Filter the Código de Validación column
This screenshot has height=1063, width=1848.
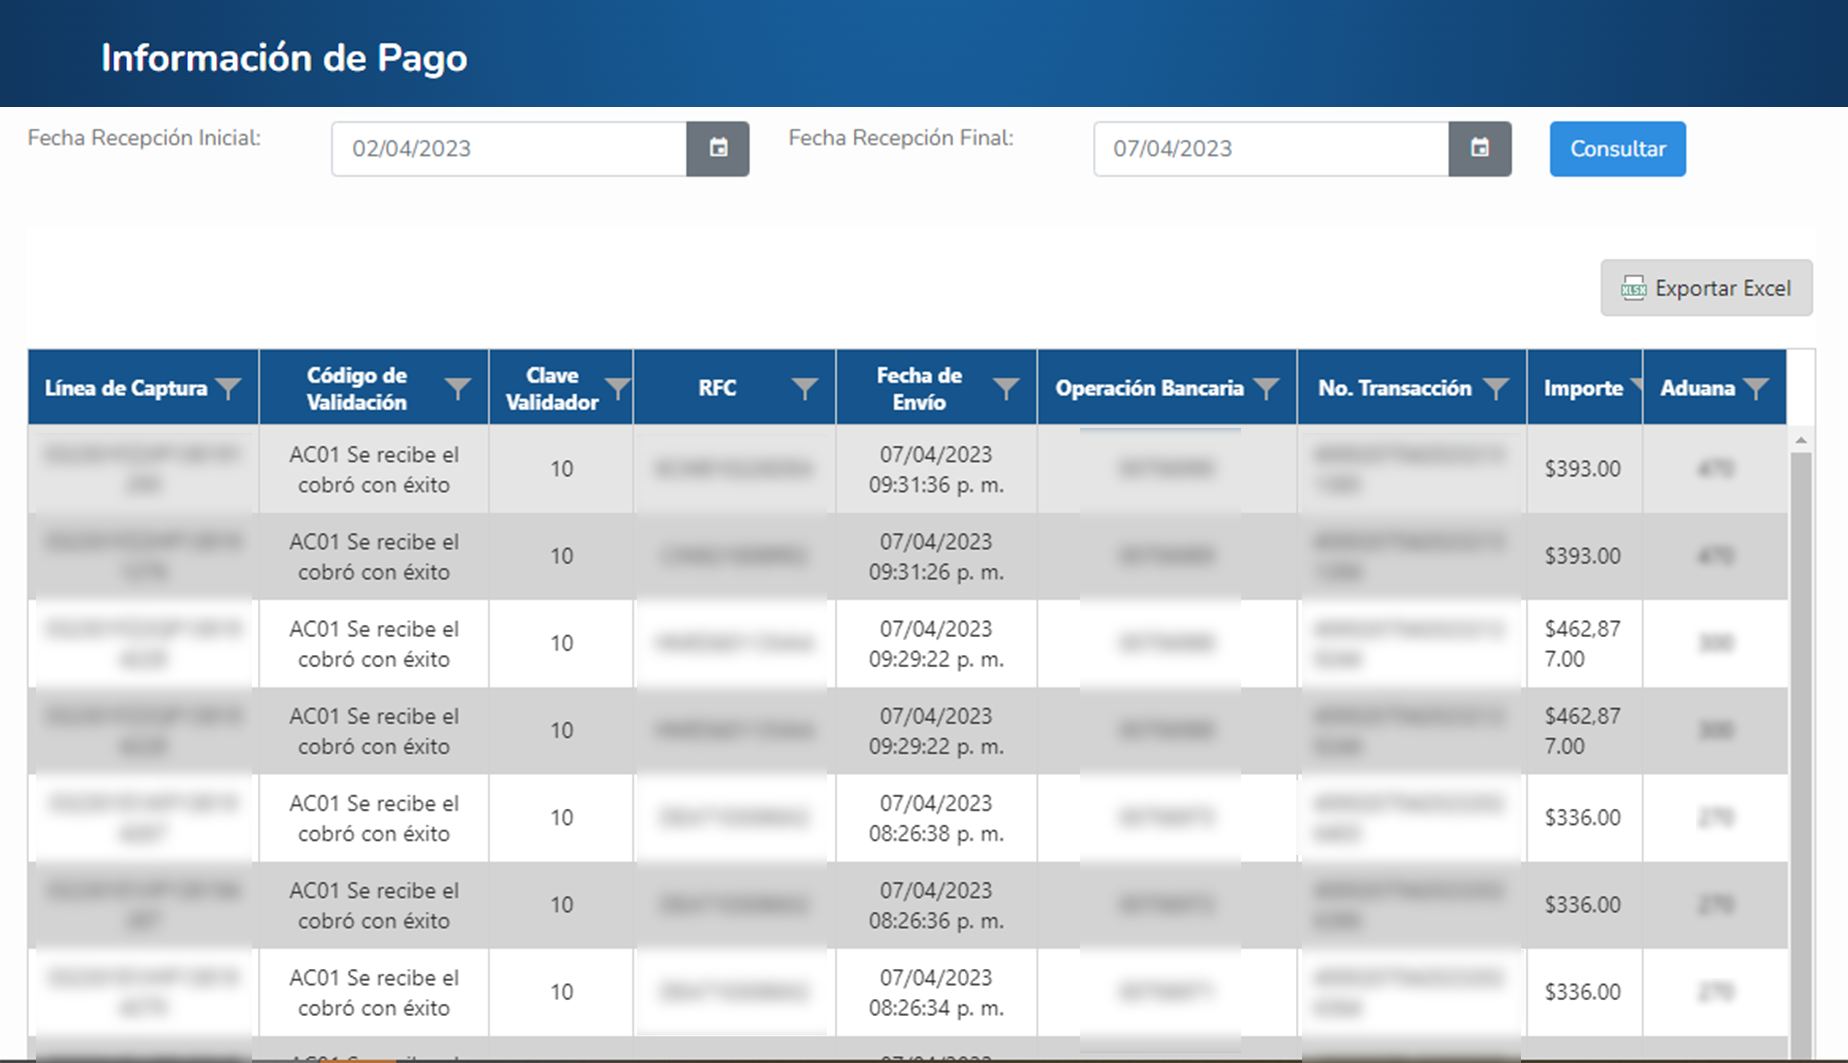click(458, 388)
